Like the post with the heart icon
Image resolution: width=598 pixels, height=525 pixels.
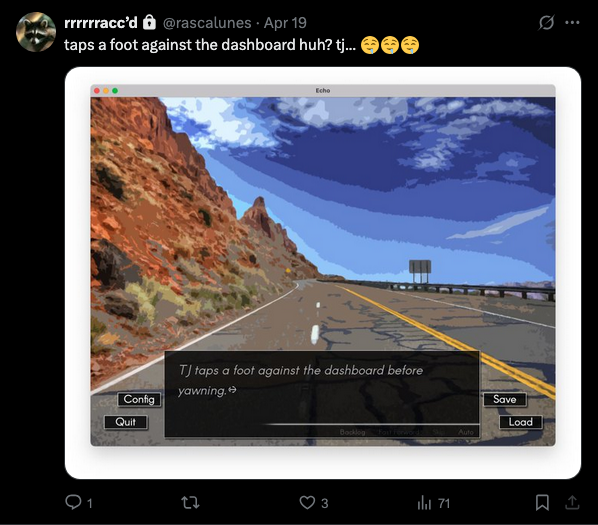pyautogui.click(x=307, y=503)
